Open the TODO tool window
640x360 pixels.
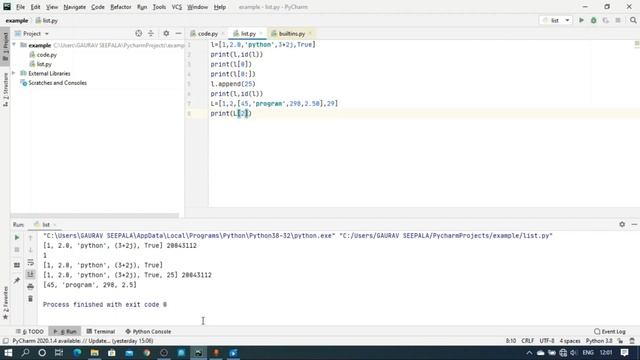30,331
